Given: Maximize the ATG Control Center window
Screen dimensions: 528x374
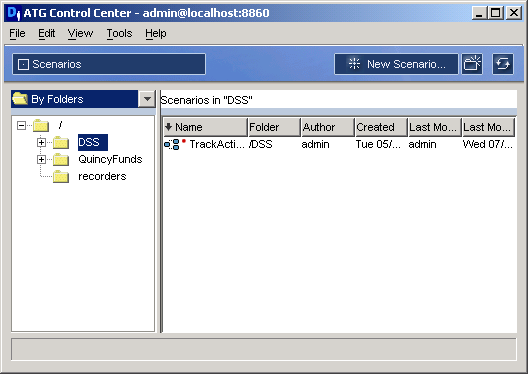Looking at the screenshot, I should [x=496, y=13].
